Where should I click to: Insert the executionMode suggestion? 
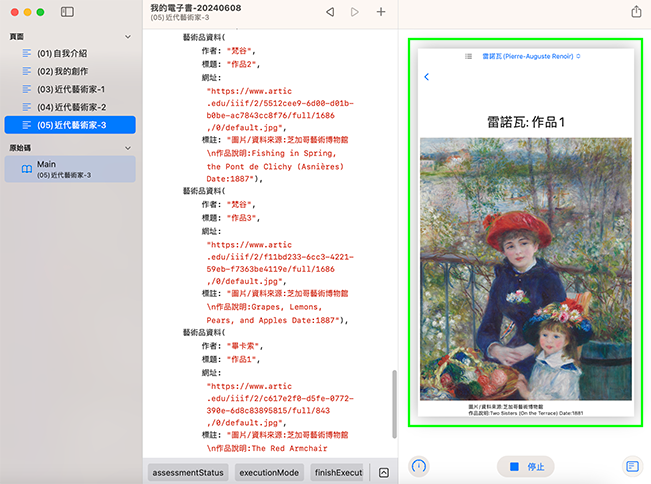click(268, 472)
